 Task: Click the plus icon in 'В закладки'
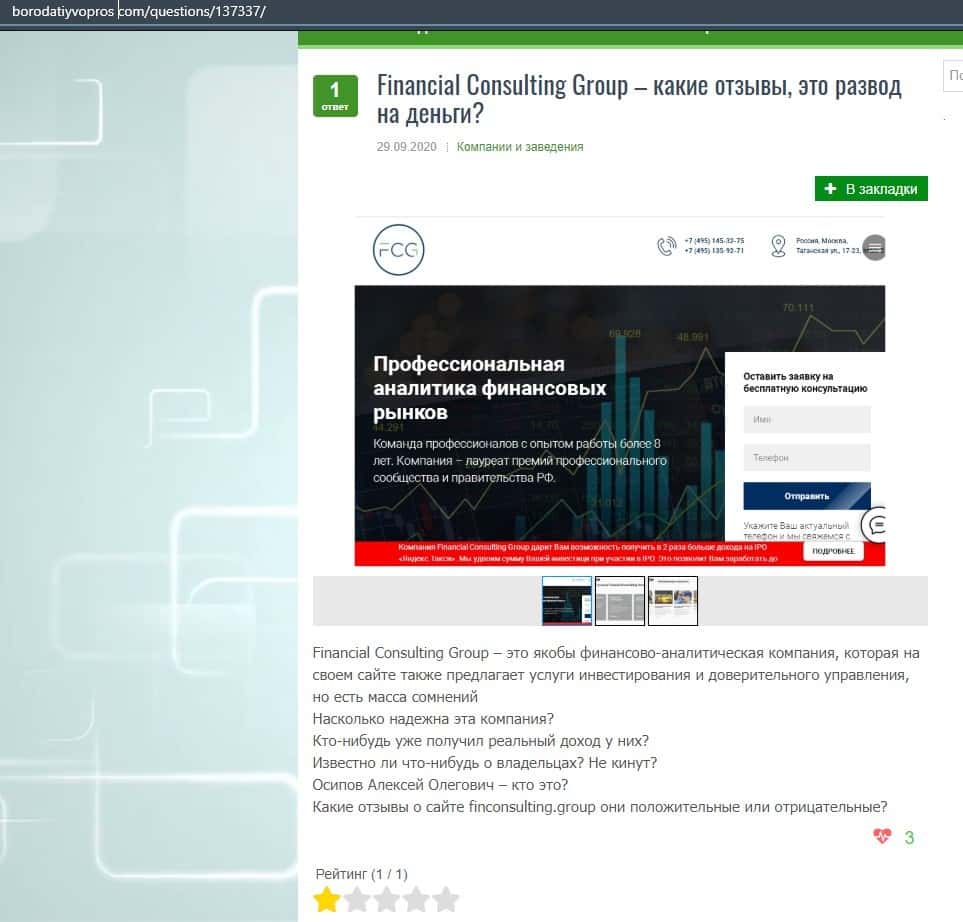point(830,189)
